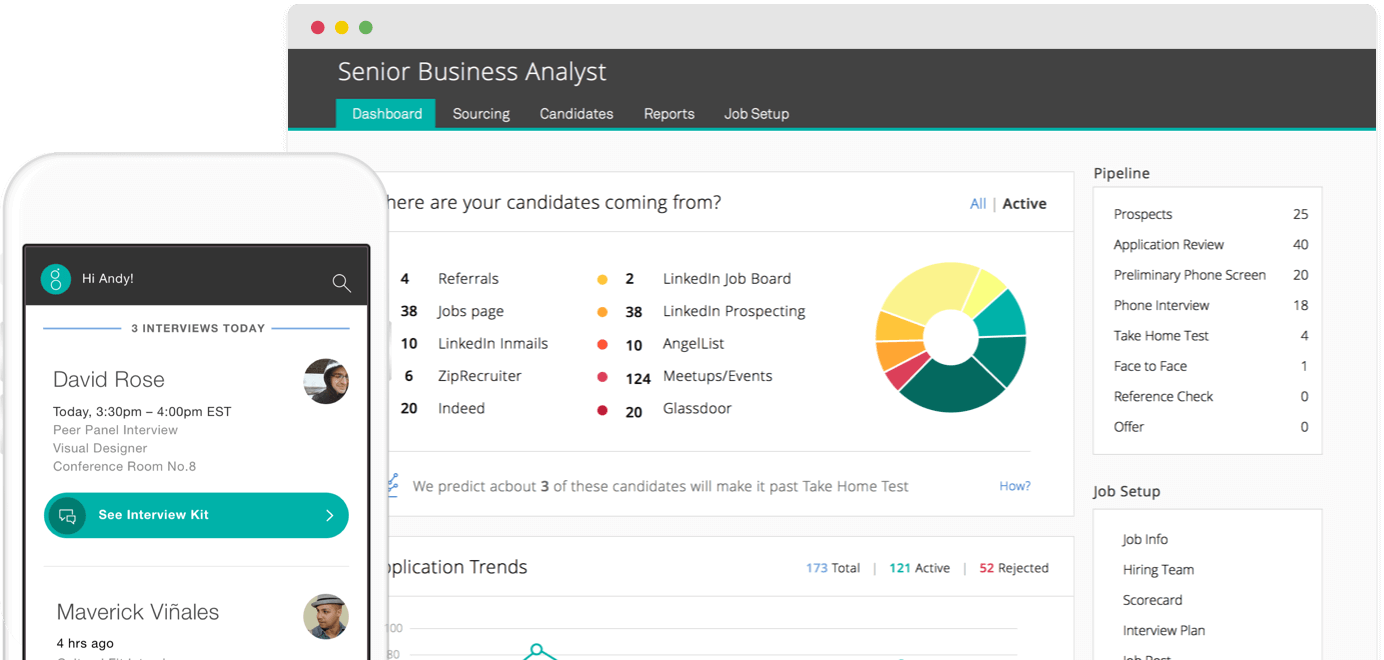The width and height of the screenshot is (1384, 660).
Task: Click the How? prediction link
Action: click(x=1014, y=486)
